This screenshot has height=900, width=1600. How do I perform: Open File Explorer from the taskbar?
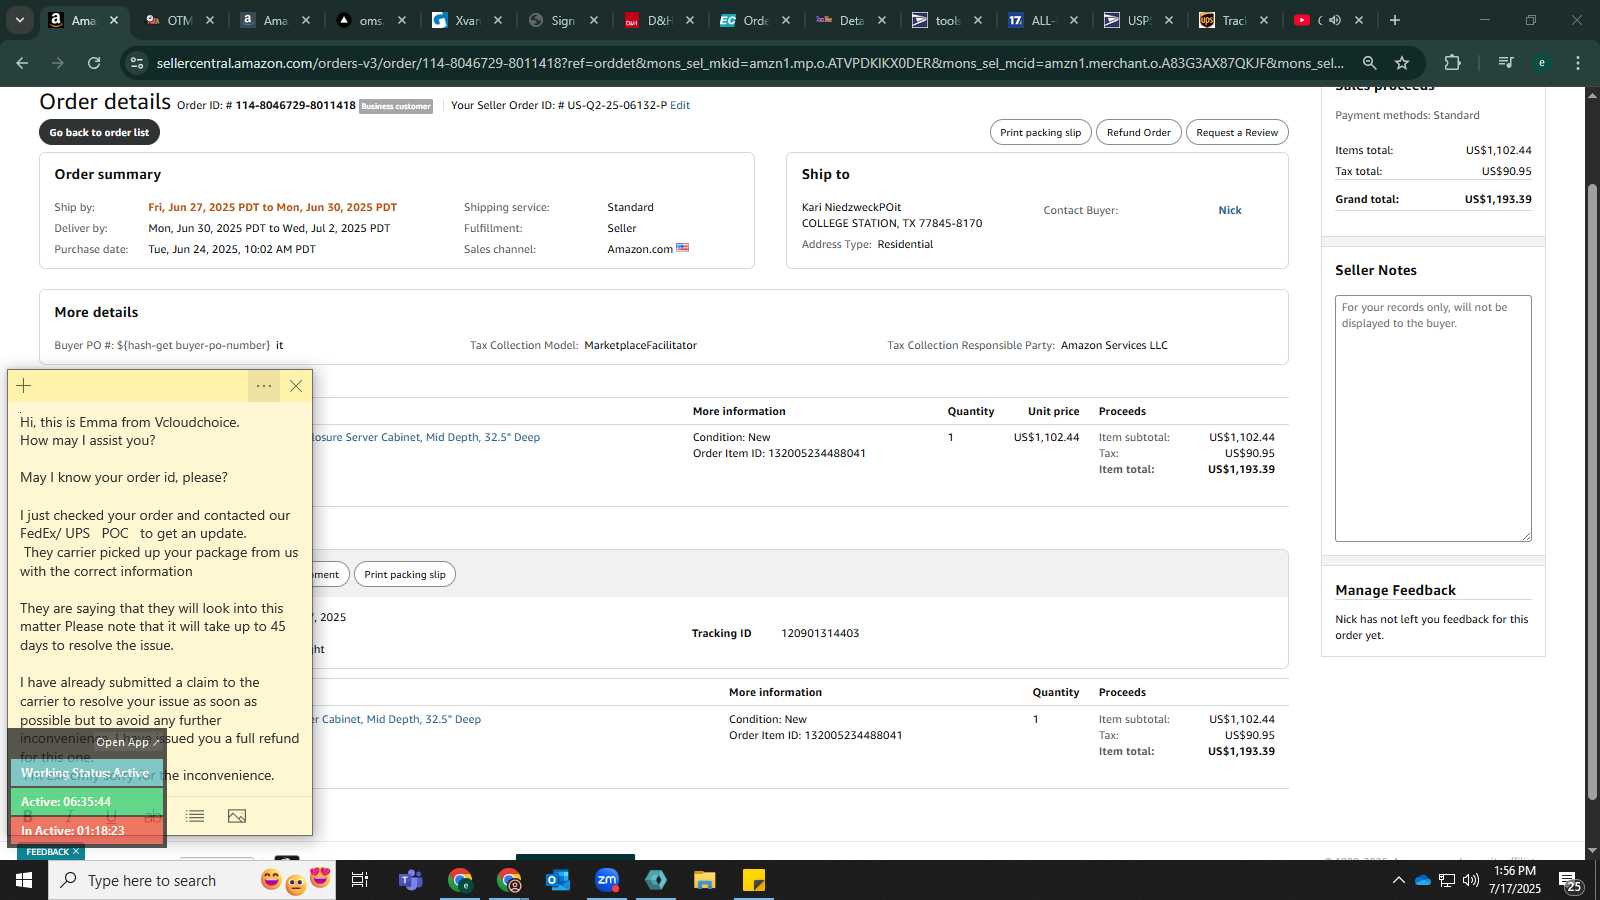(705, 880)
